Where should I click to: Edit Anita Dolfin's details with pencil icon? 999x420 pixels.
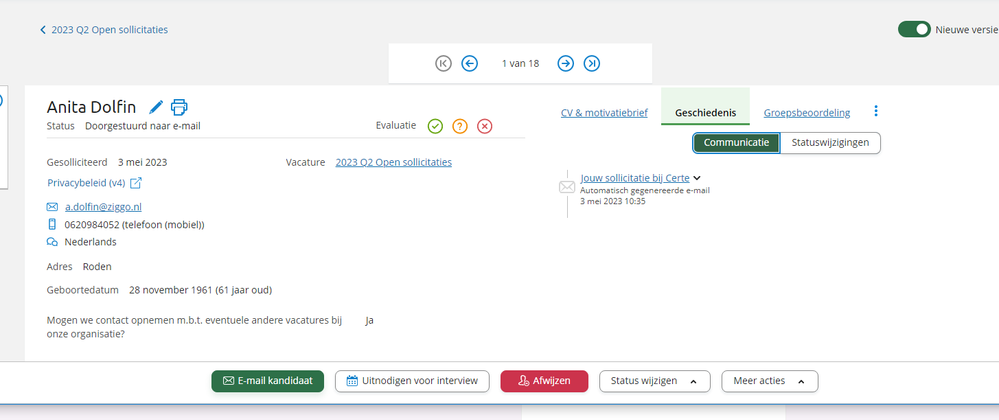pyautogui.click(x=156, y=106)
